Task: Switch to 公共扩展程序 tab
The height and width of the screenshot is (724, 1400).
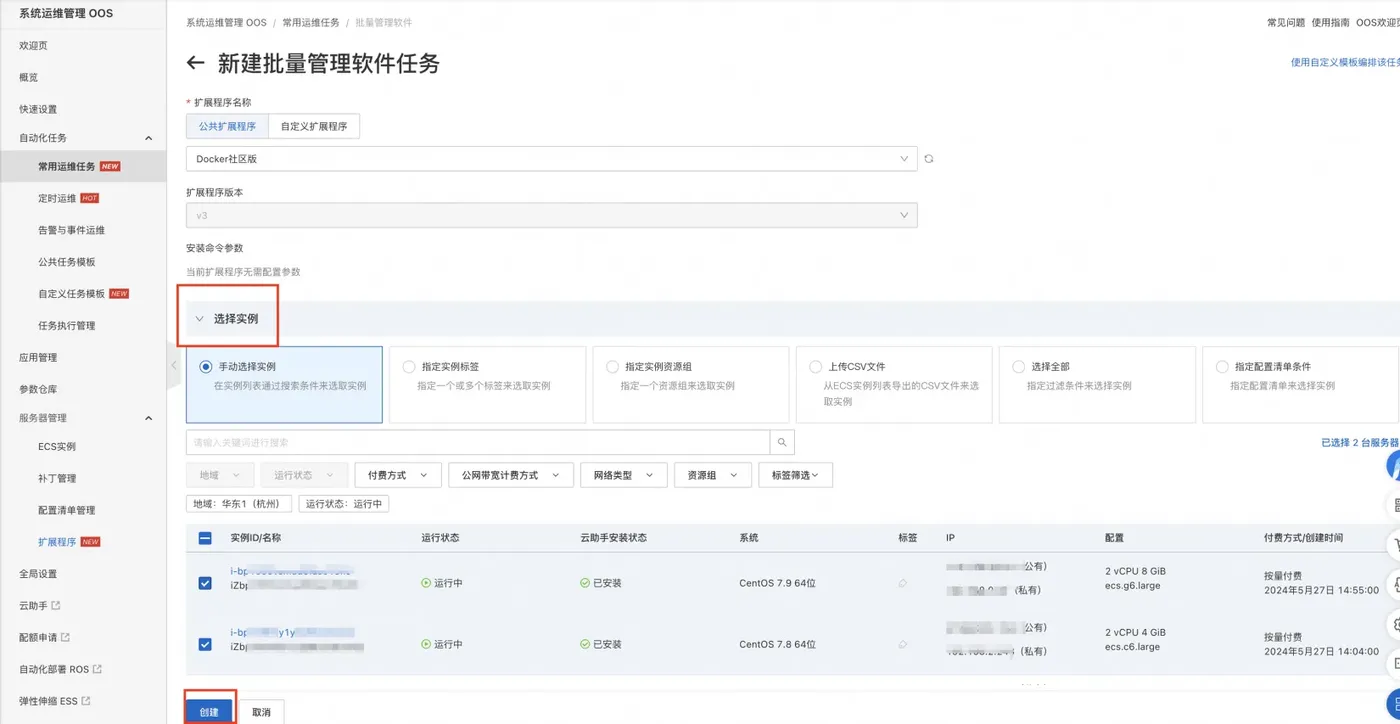Action: click(227, 127)
